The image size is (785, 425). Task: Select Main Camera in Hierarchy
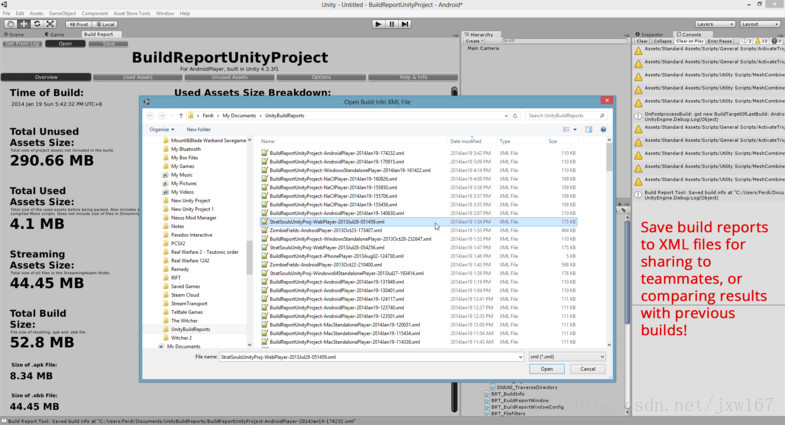pos(483,48)
